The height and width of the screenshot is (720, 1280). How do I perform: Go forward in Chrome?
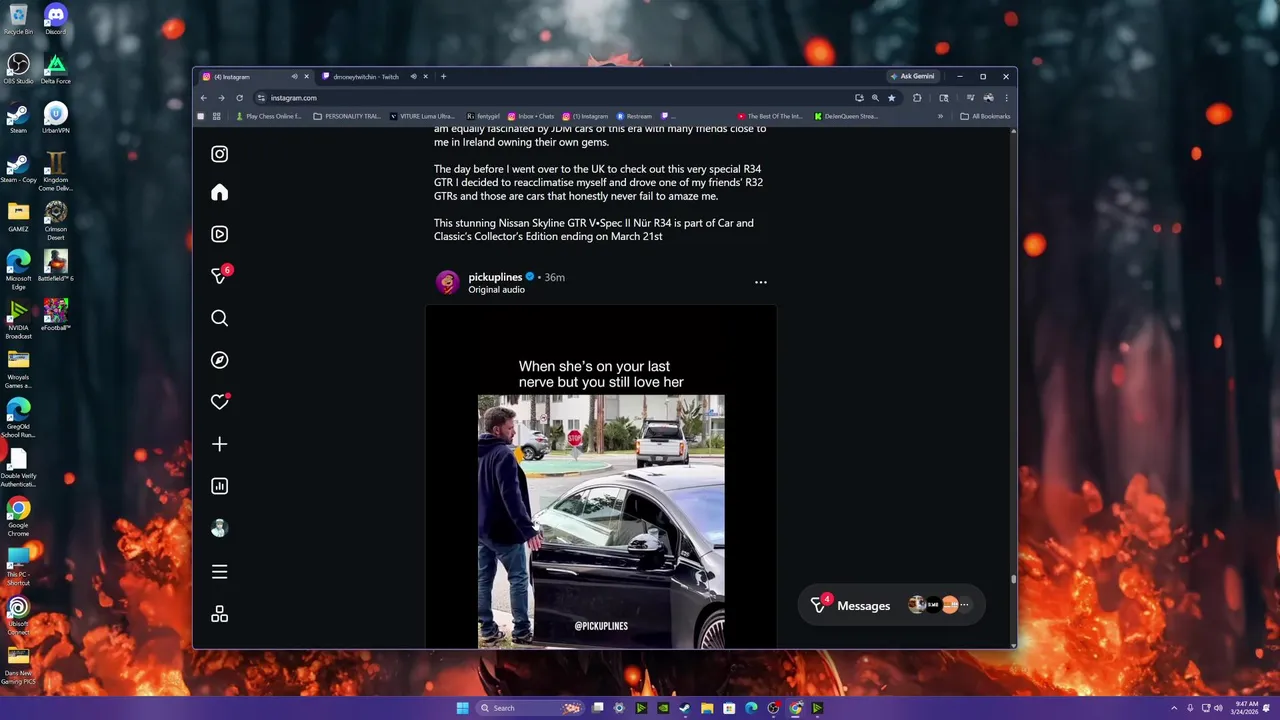(x=221, y=98)
